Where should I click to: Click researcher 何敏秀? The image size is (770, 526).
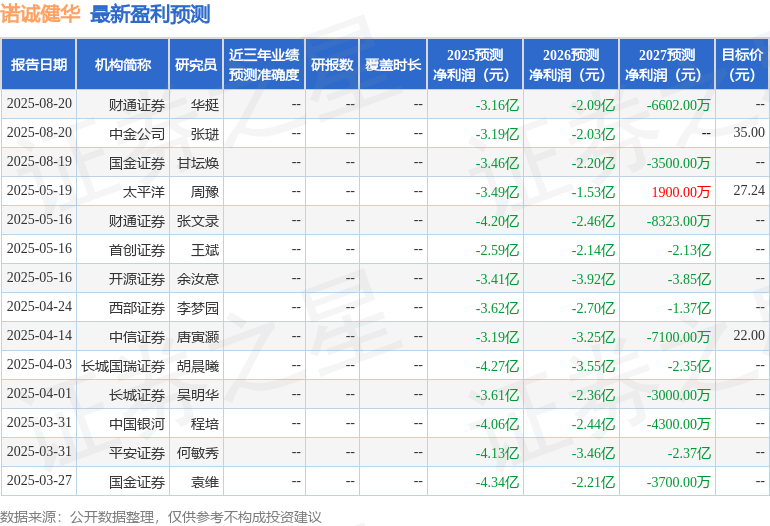(198, 453)
